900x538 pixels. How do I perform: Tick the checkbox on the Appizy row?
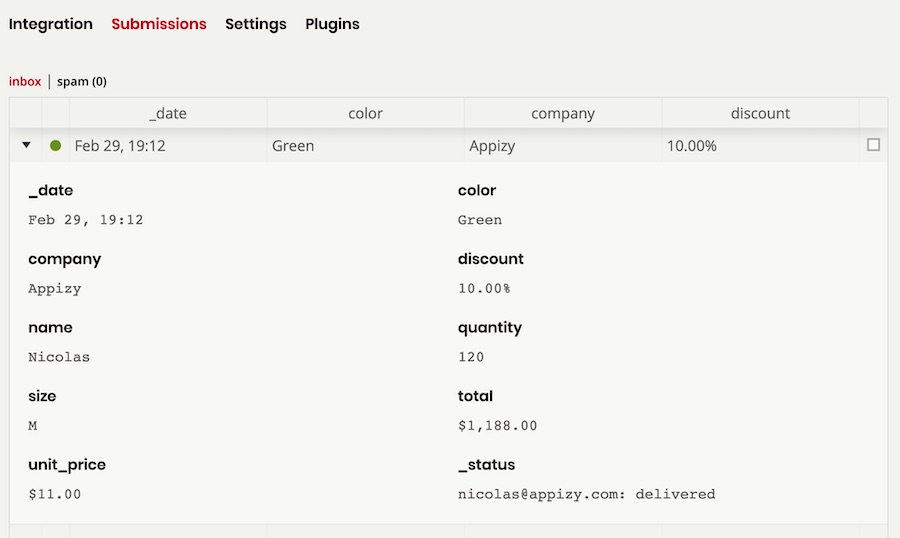tap(873, 145)
